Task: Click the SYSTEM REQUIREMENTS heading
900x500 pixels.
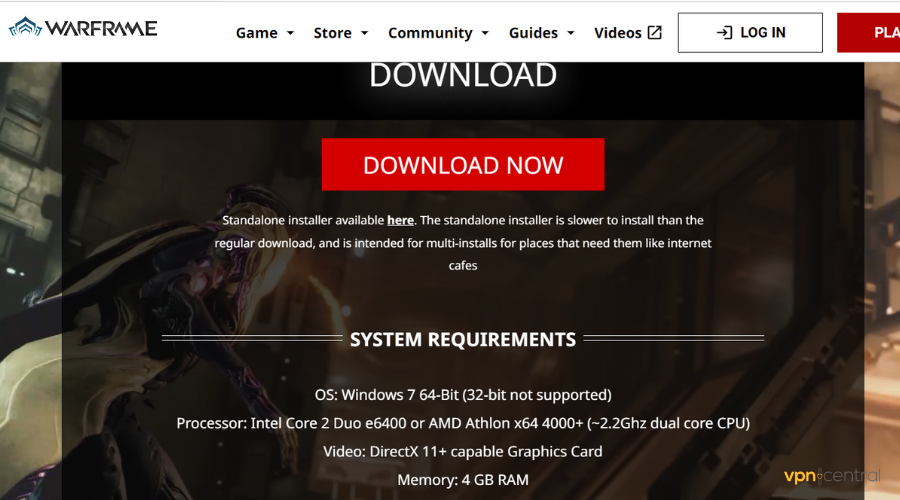Action: coord(463,339)
